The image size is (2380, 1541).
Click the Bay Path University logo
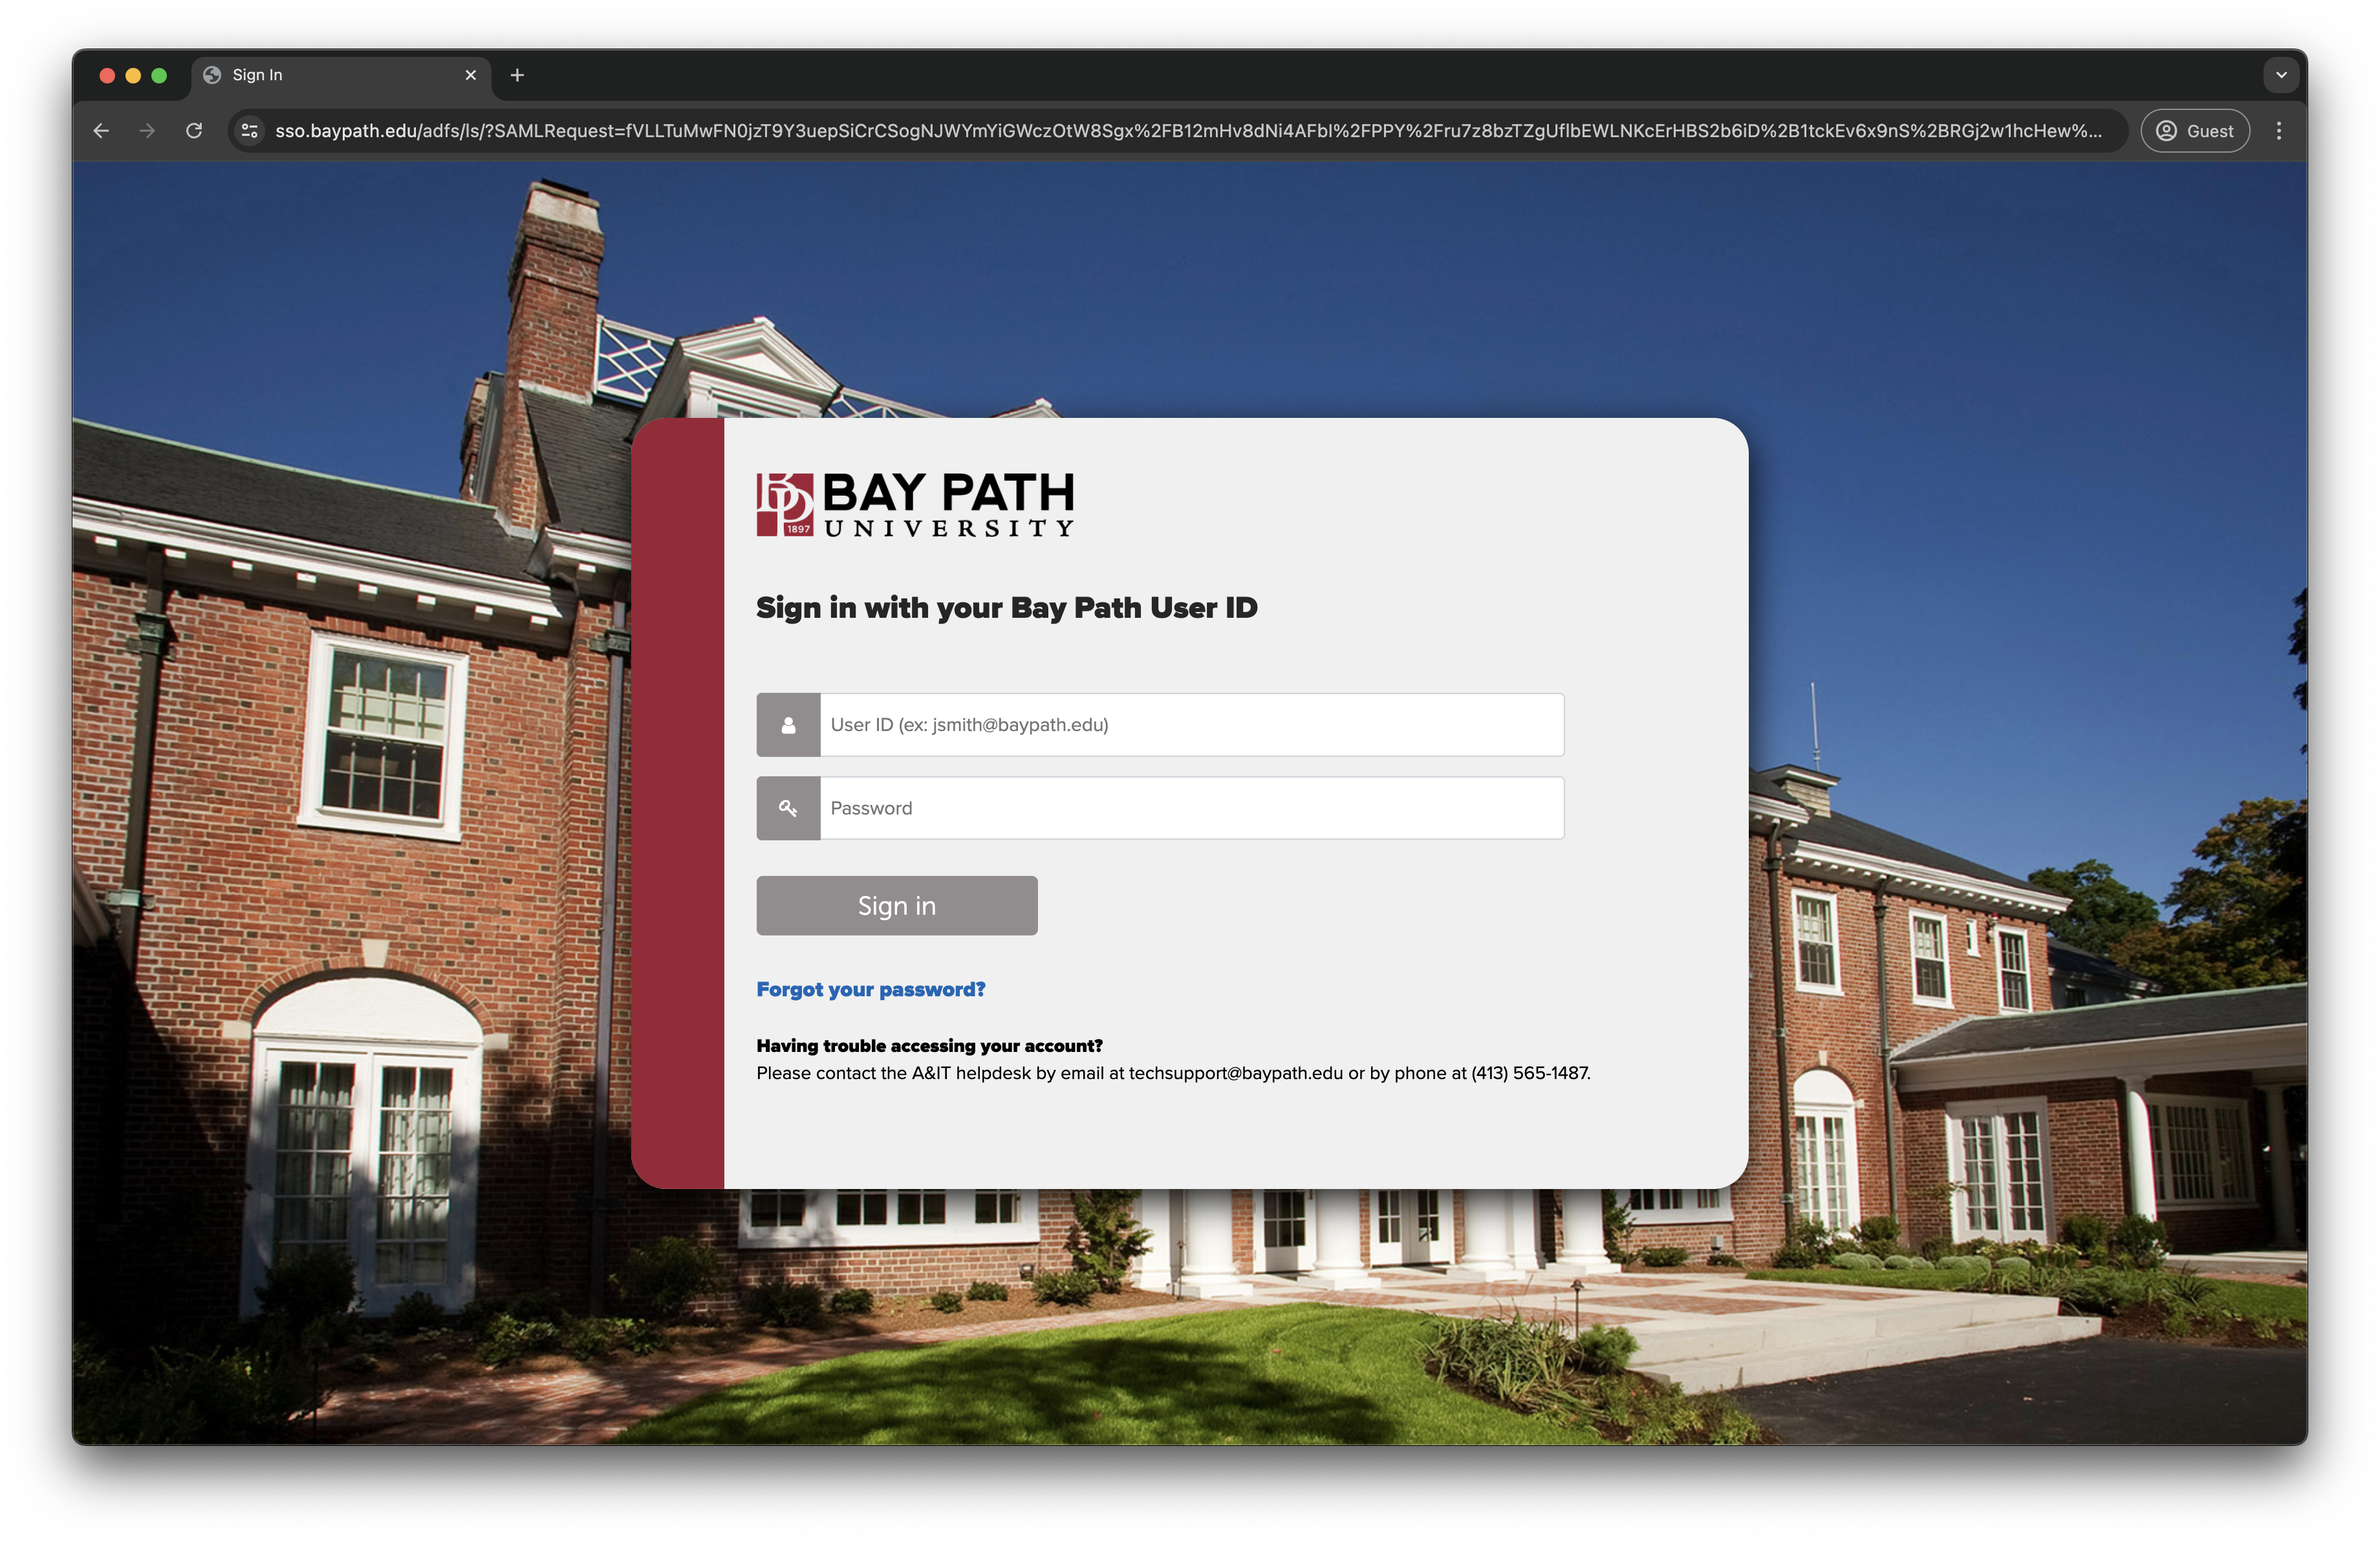[x=915, y=505]
